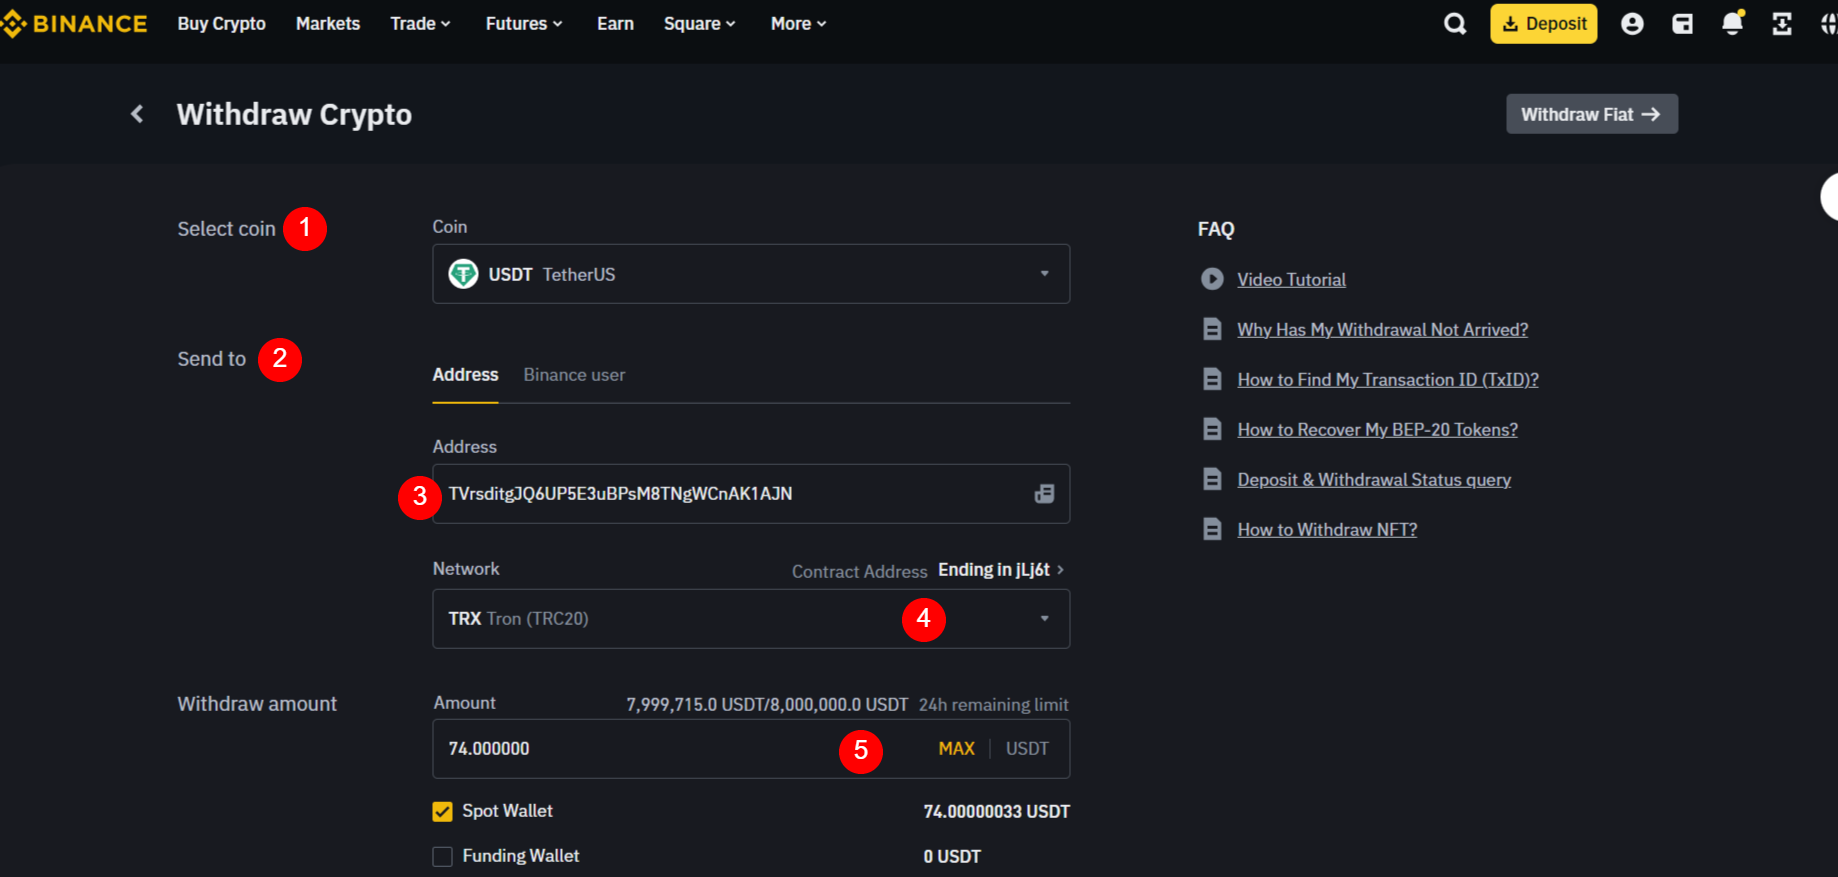Expand the Futures menu
This screenshot has width=1838, height=877.
point(524,23)
